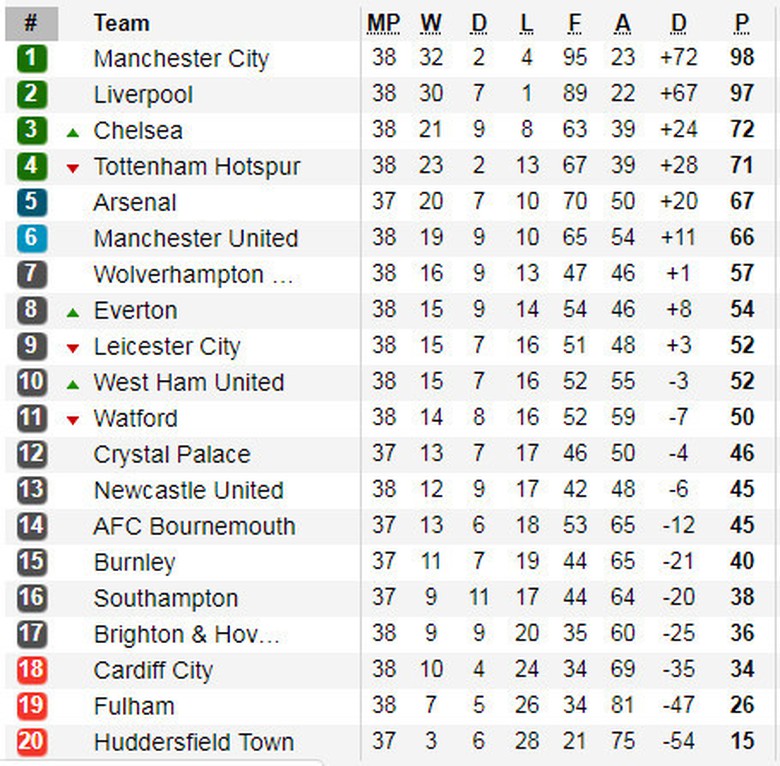This screenshot has width=780, height=766.
Task: Click the light blue rank 6 badge
Action: coord(32,238)
